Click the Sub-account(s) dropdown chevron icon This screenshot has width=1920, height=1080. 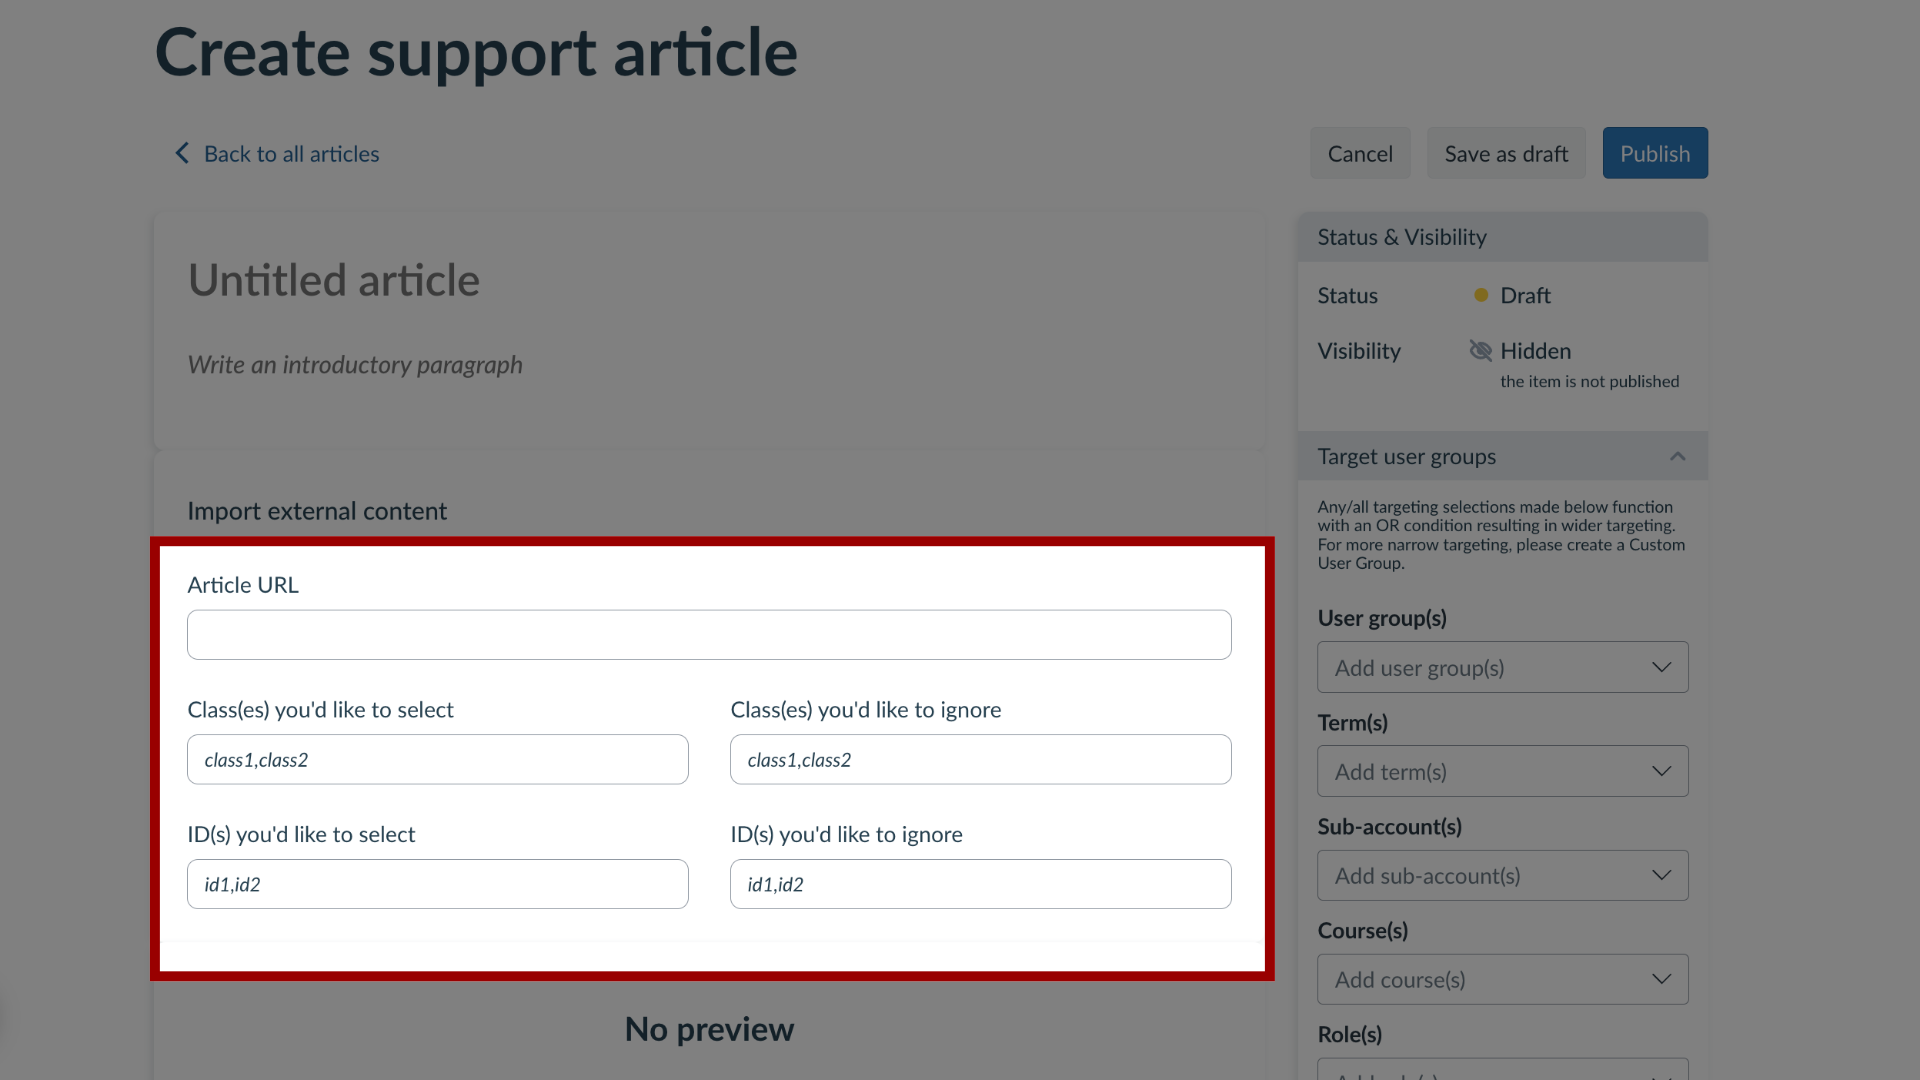1662,874
